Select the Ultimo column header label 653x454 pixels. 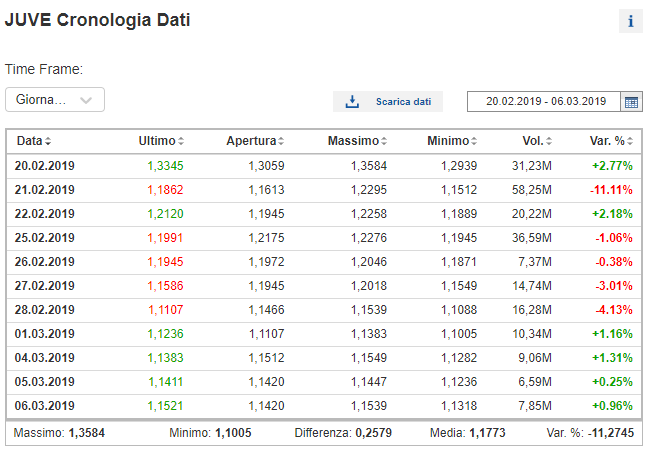[157, 141]
